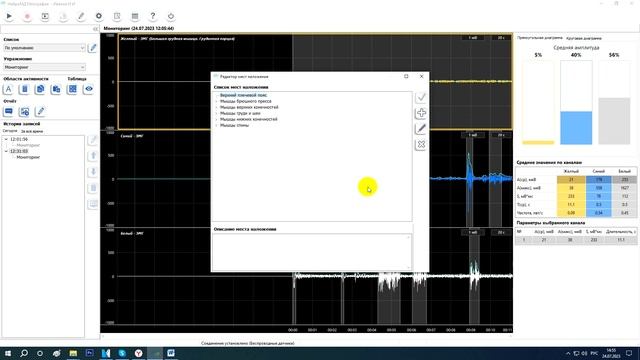The width and height of the screenshot is (640, 360).
Task: Click the blue channel 40% amplitude bar
Action: pos(576,128)
